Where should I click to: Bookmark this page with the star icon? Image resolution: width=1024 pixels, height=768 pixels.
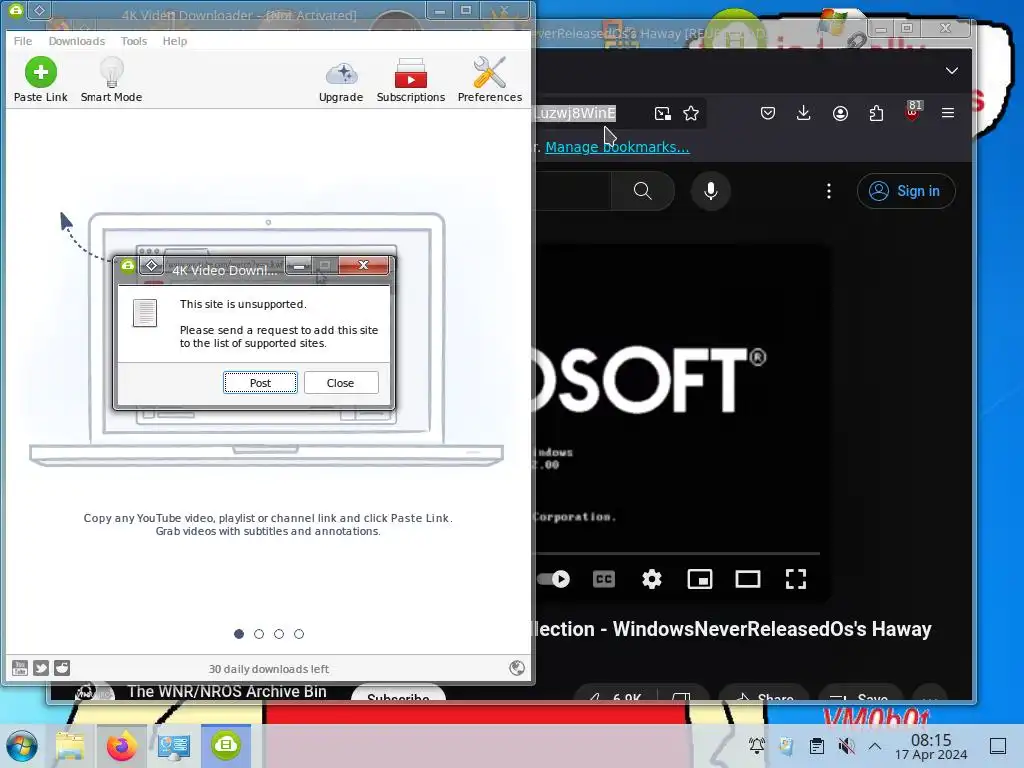coord(691,114)
